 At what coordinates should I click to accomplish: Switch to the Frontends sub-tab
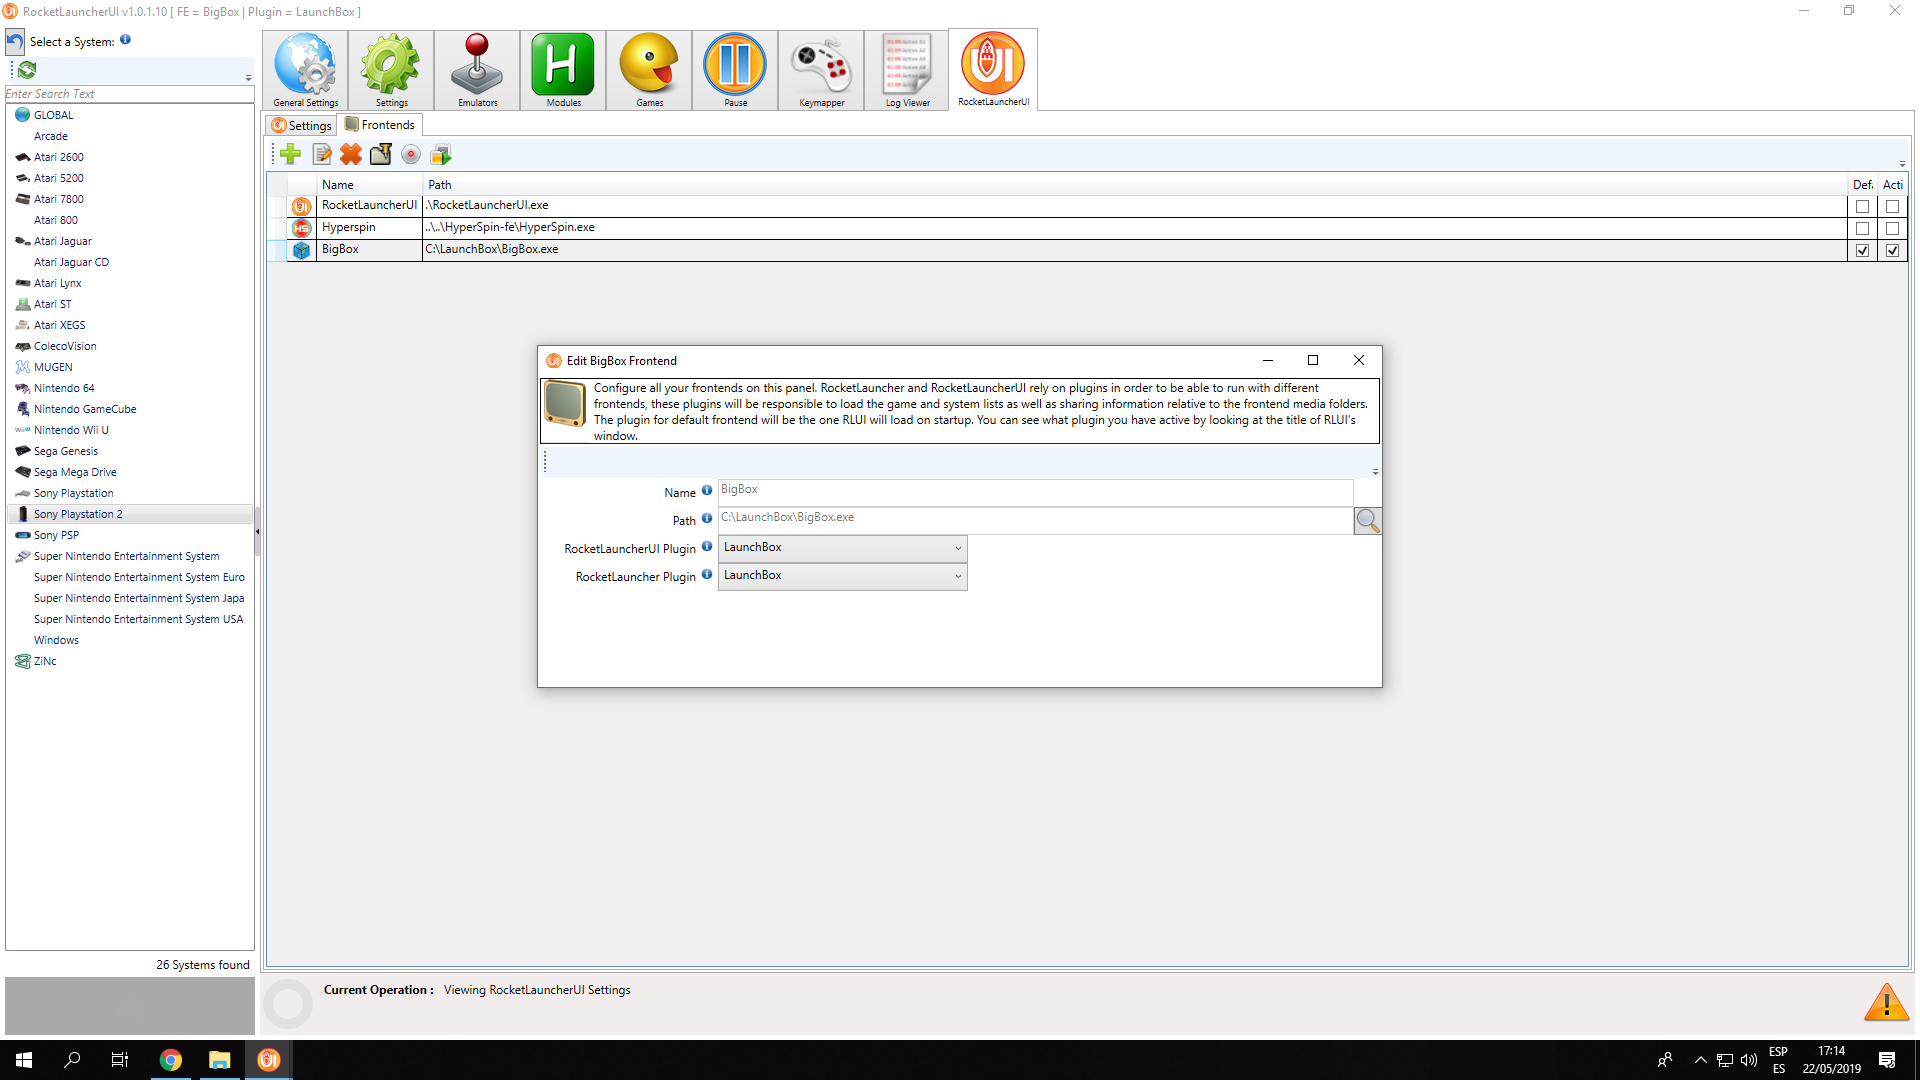(x=380, y=125)
